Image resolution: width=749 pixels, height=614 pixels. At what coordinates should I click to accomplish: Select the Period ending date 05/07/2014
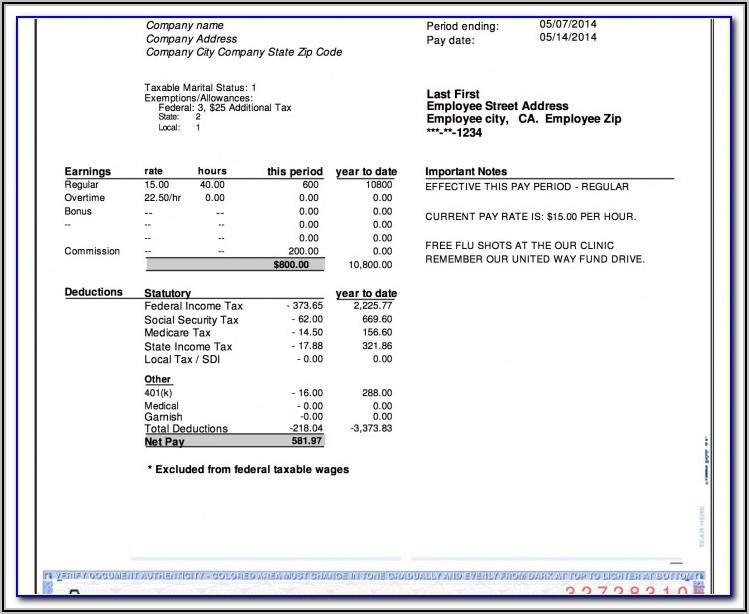pyautogui.click(x=567, y=23)
